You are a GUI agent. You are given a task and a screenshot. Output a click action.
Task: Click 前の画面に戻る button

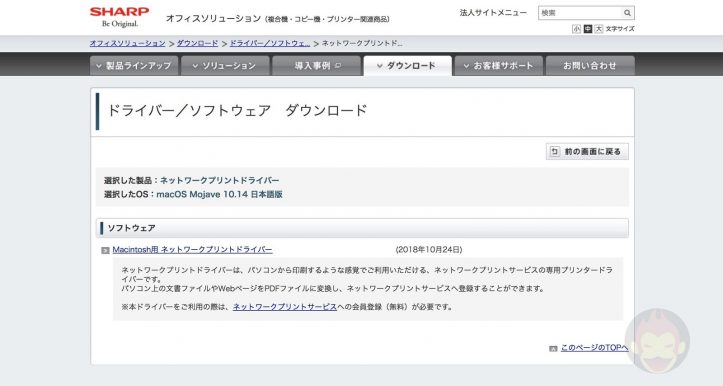[587, 151]
